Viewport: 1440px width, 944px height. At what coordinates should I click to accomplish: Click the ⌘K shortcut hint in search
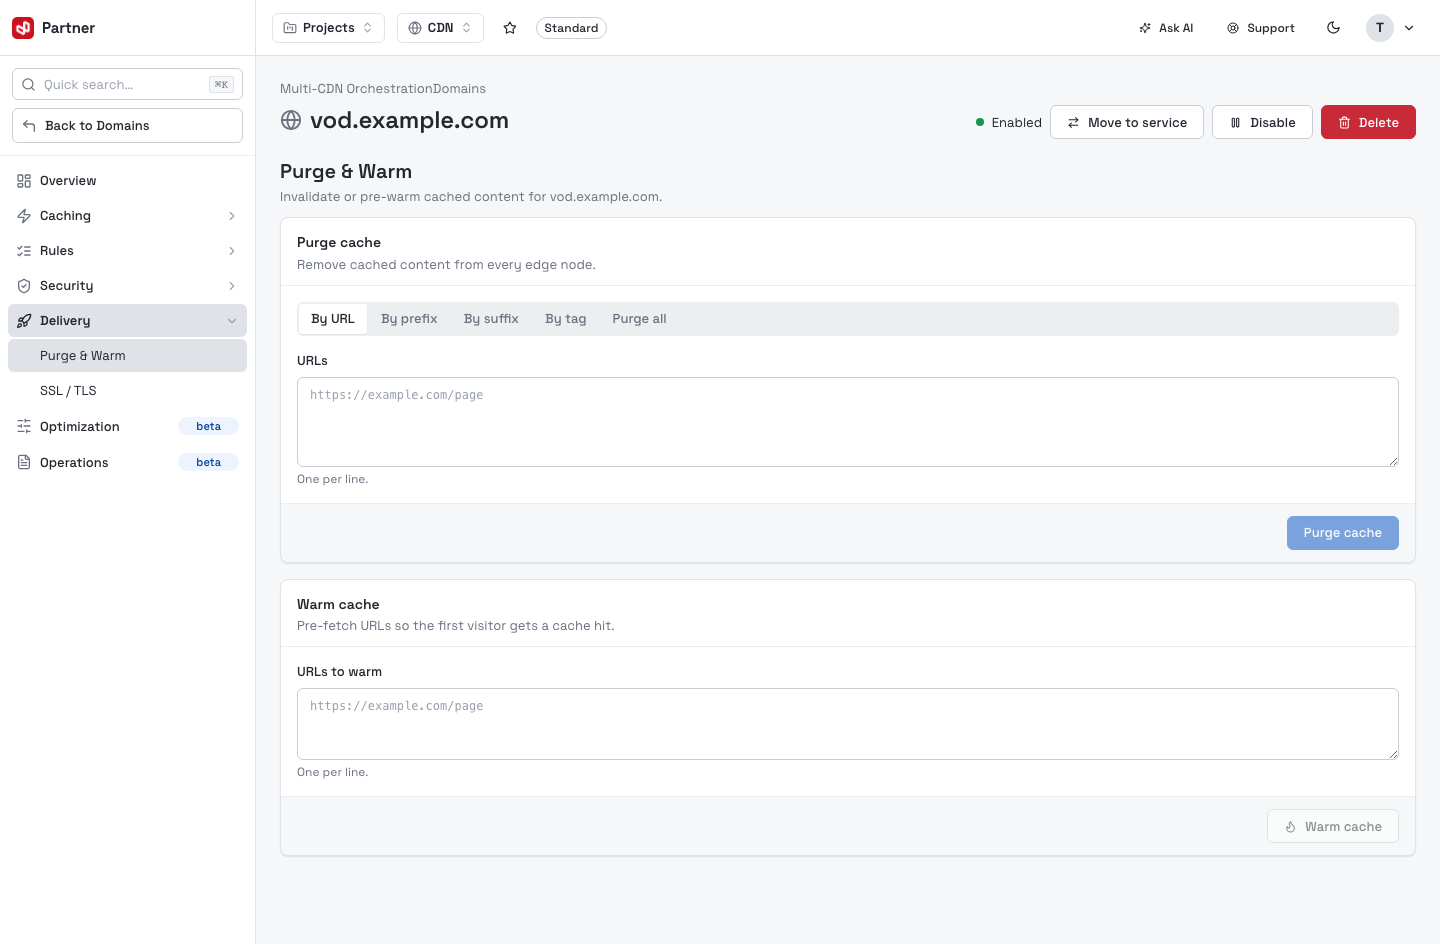click(x=221, y=85)
